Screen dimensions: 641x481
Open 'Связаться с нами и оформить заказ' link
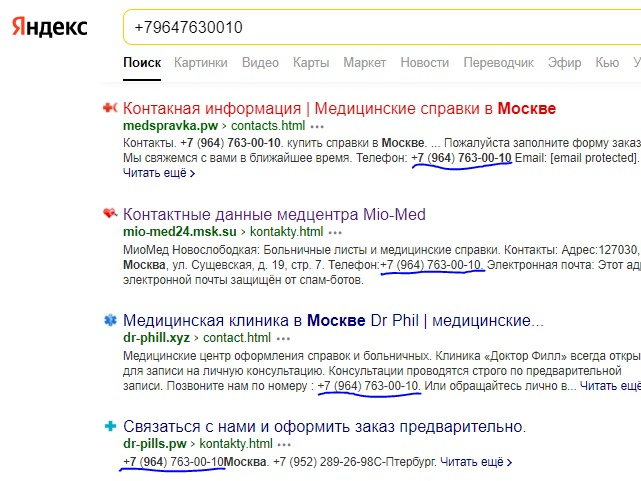(x=324, y=427)
